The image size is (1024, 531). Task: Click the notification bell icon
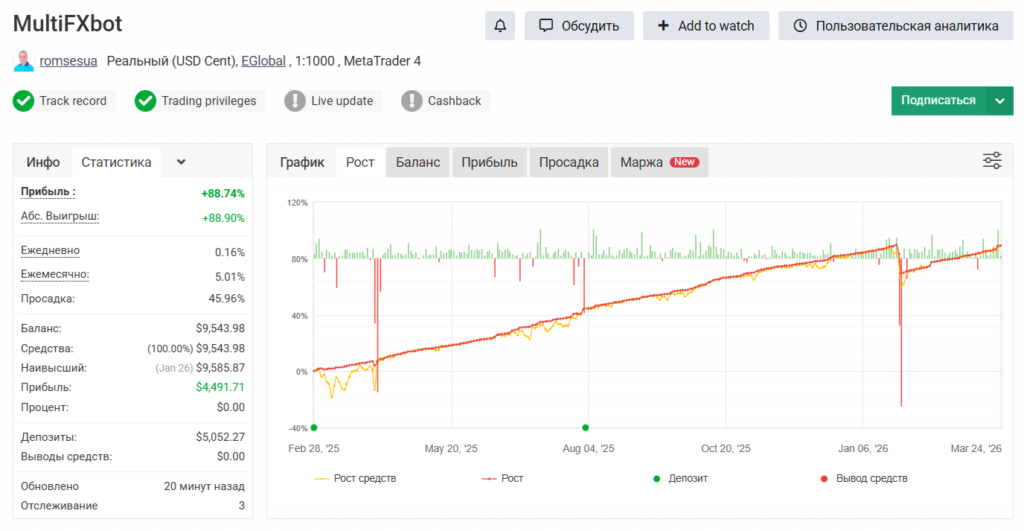coord(500,26)
